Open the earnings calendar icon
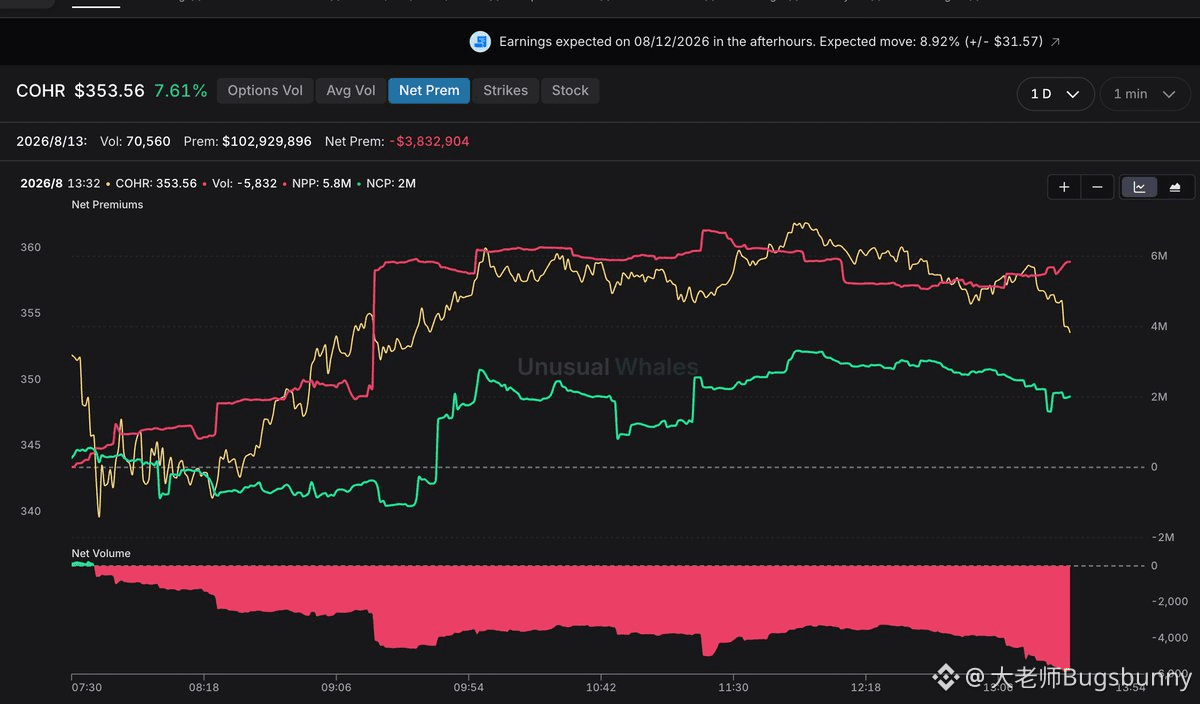Image resolution: width=1200 pixels, height=704 pixels. click(x=480, y=42)
